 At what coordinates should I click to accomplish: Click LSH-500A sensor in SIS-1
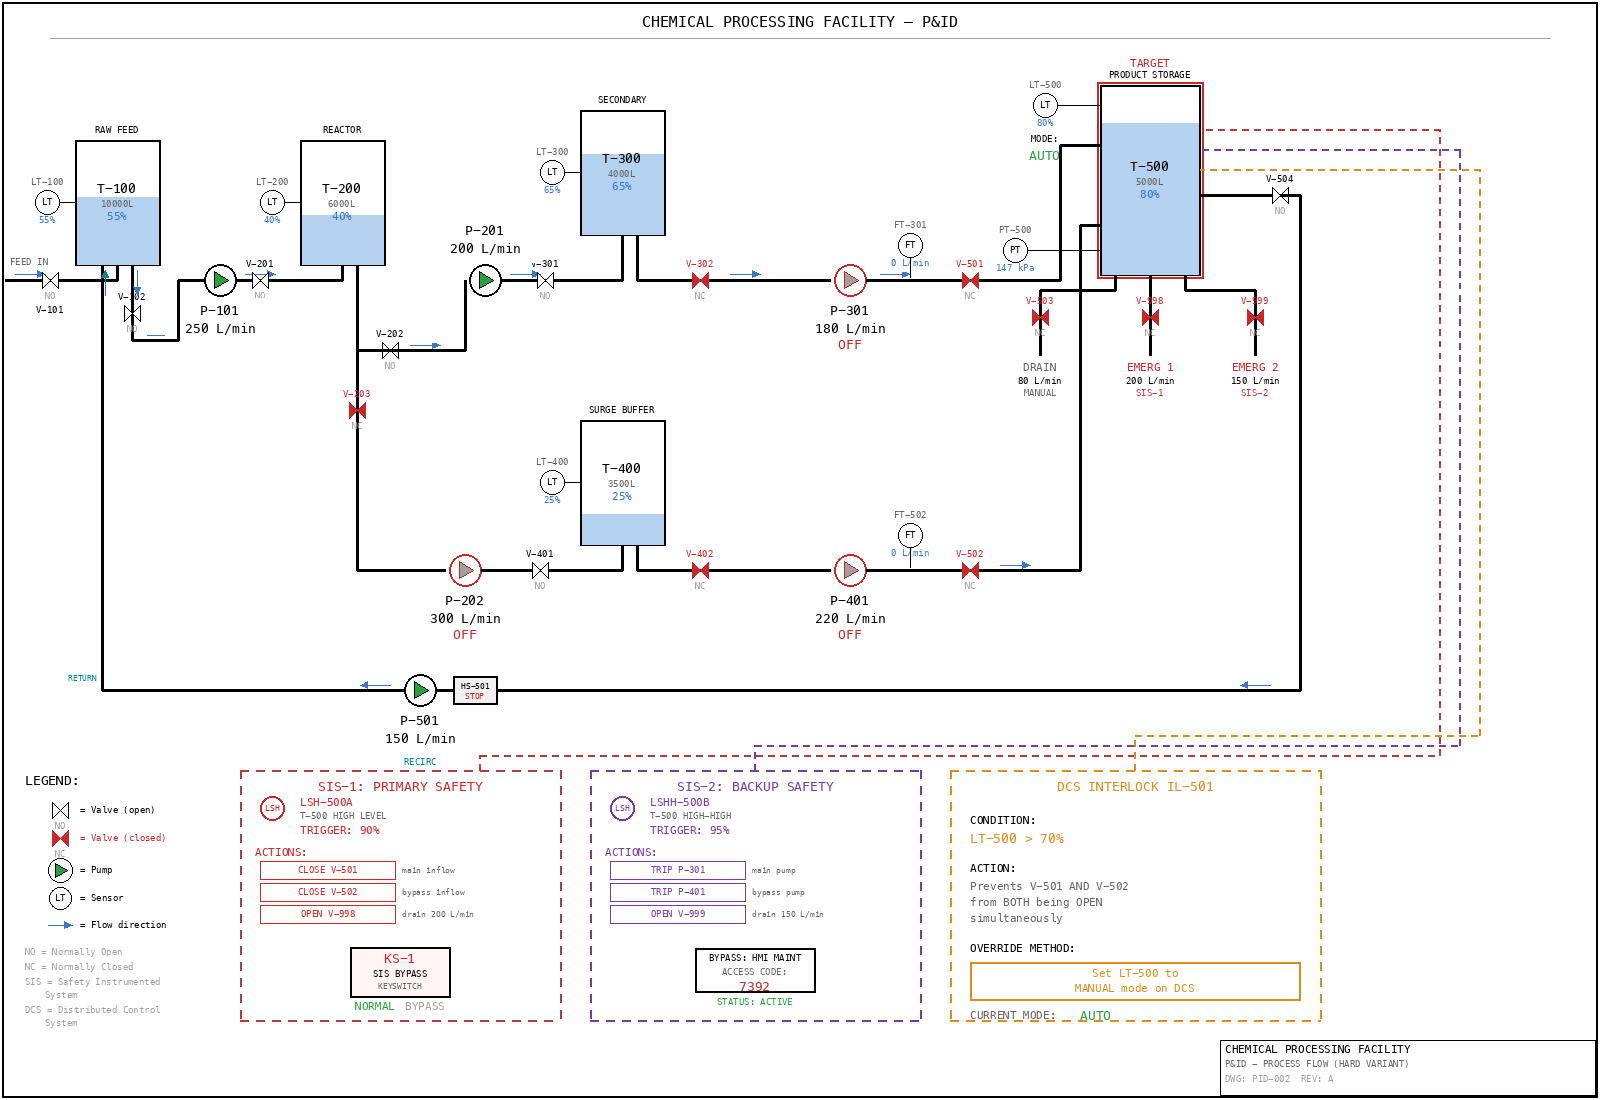point(272,808)
